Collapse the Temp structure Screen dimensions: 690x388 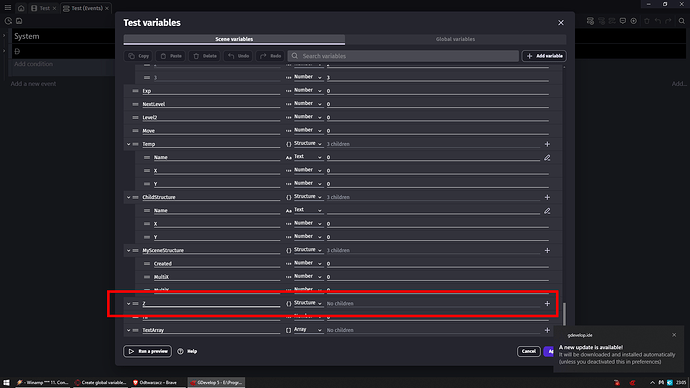[128, 144]
